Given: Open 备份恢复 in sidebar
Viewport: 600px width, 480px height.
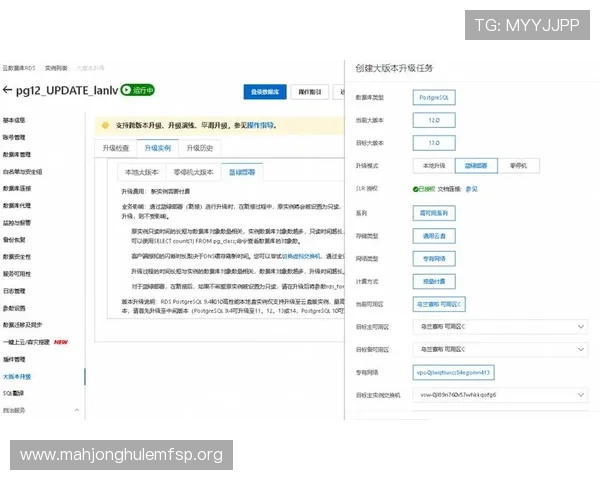Looking at the screenshot, I should [x=14, y=240].
